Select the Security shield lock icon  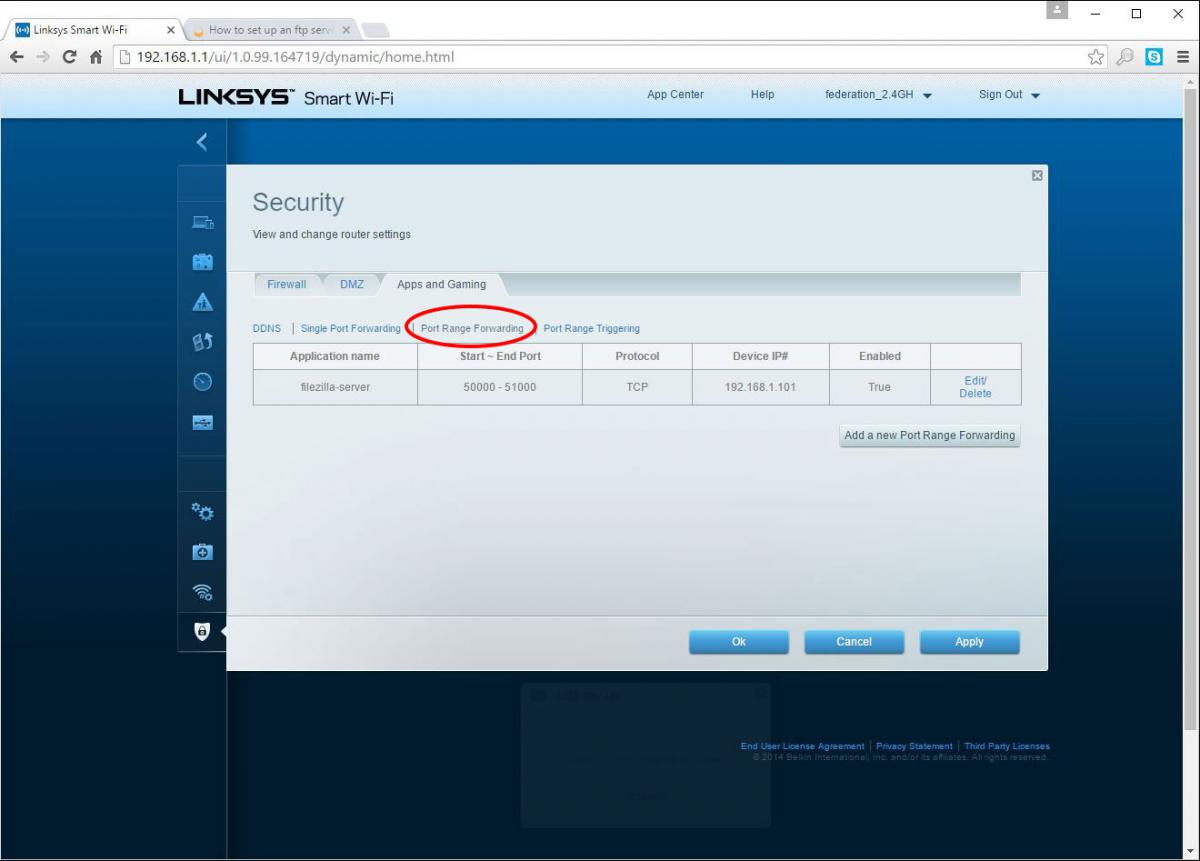(202, 632)
